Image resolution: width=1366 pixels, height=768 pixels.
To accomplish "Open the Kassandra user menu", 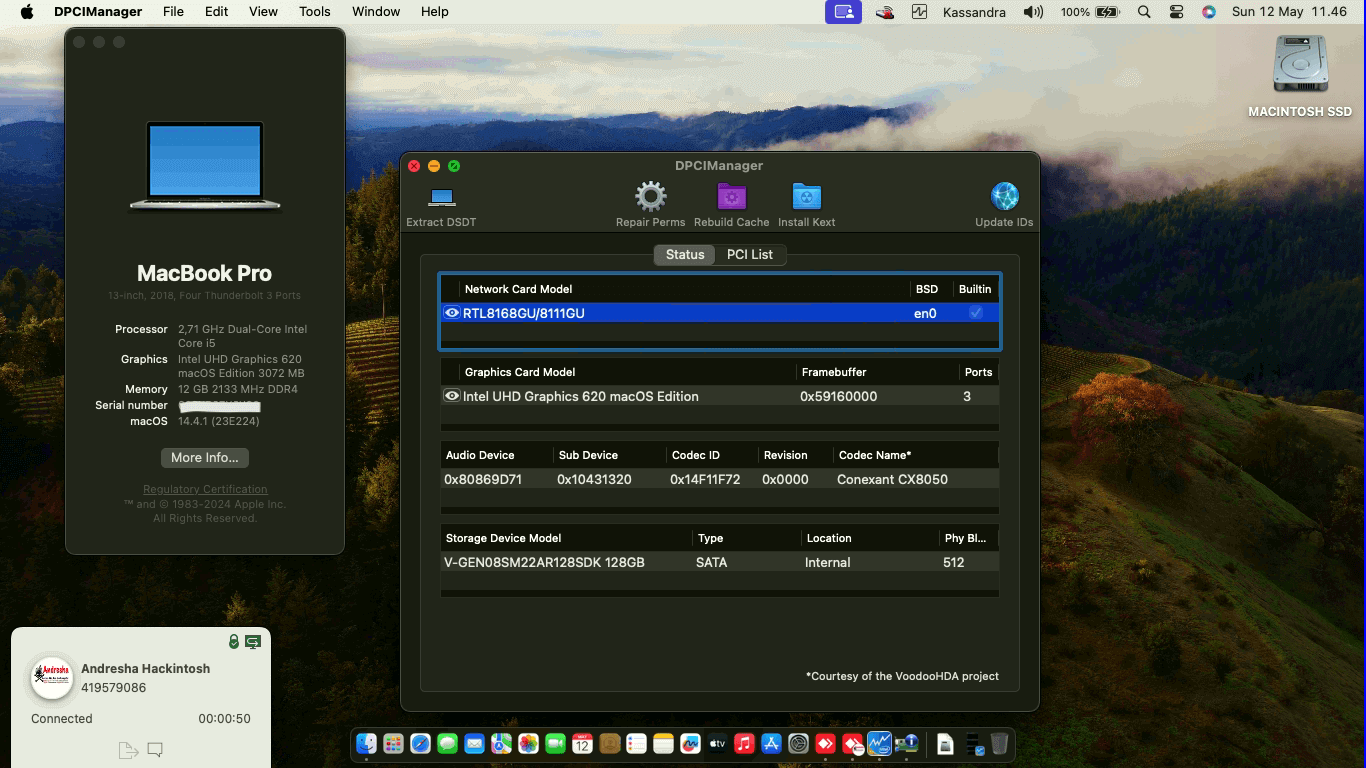I will pos(974,12).
